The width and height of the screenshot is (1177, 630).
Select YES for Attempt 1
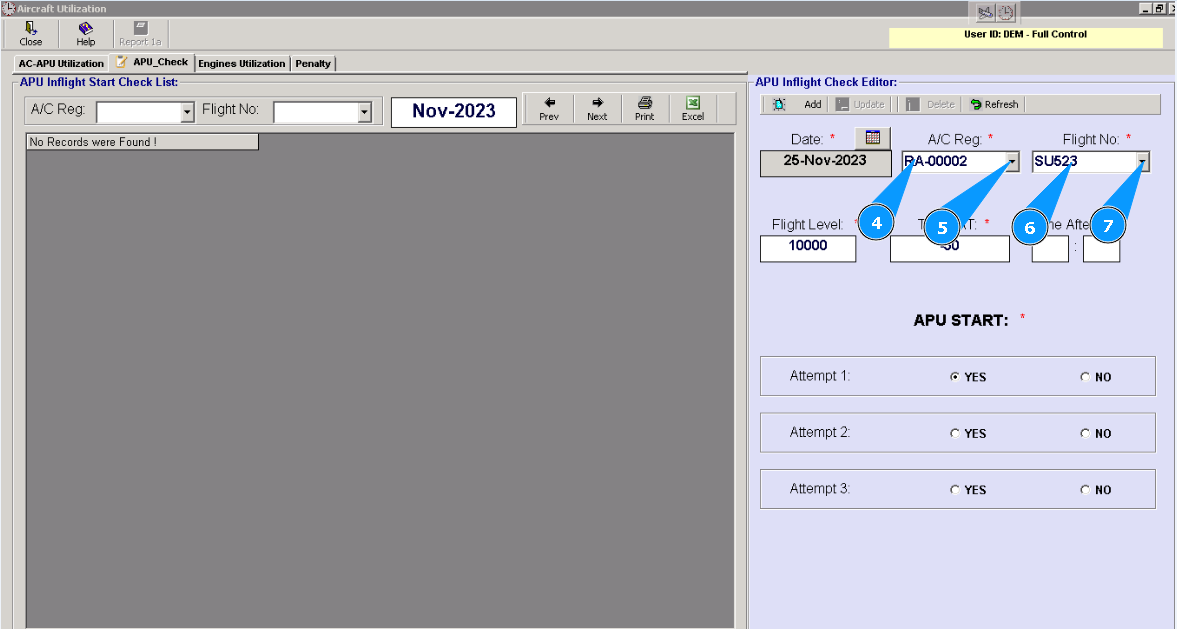(x=955, y=377)
